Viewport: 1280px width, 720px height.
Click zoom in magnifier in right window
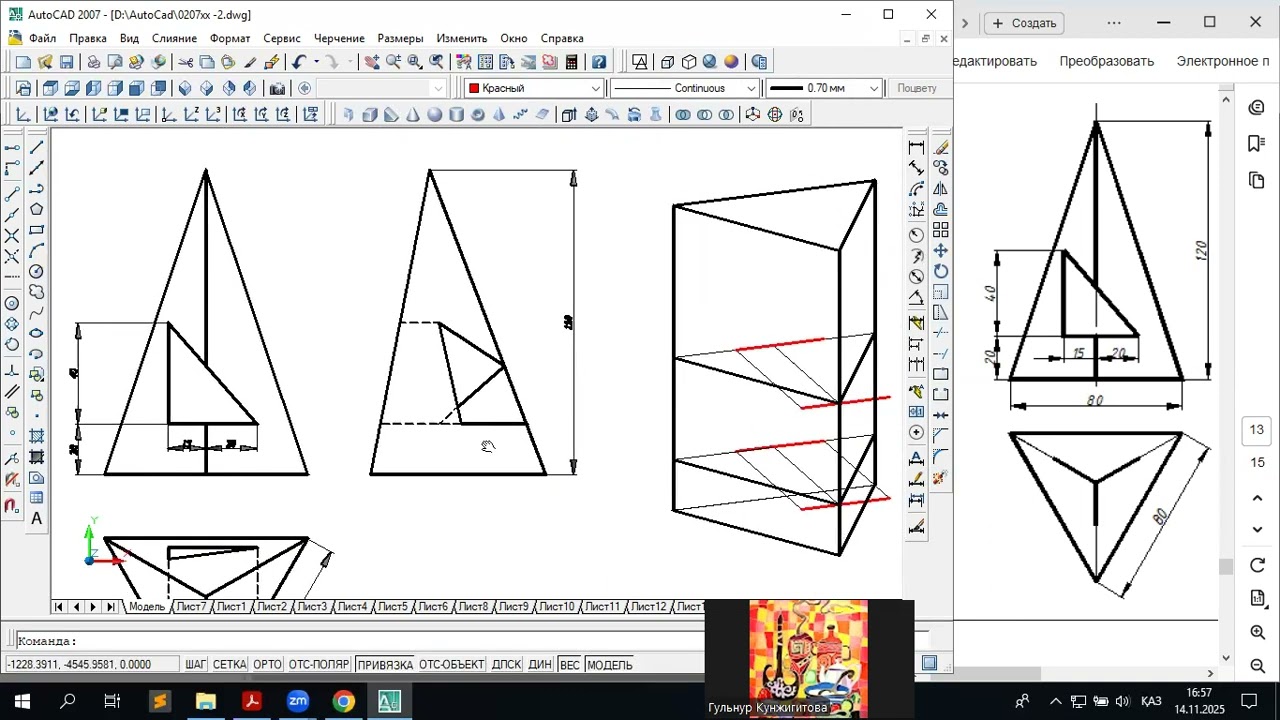click(x=1258, y=633)
